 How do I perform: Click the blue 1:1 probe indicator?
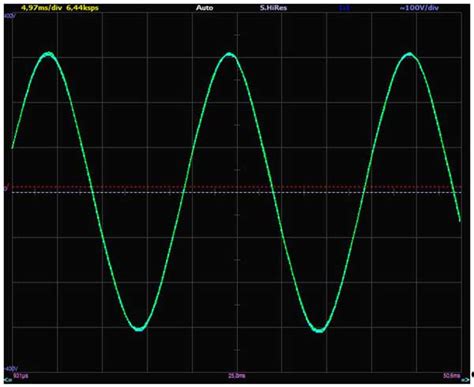point(344,8)
